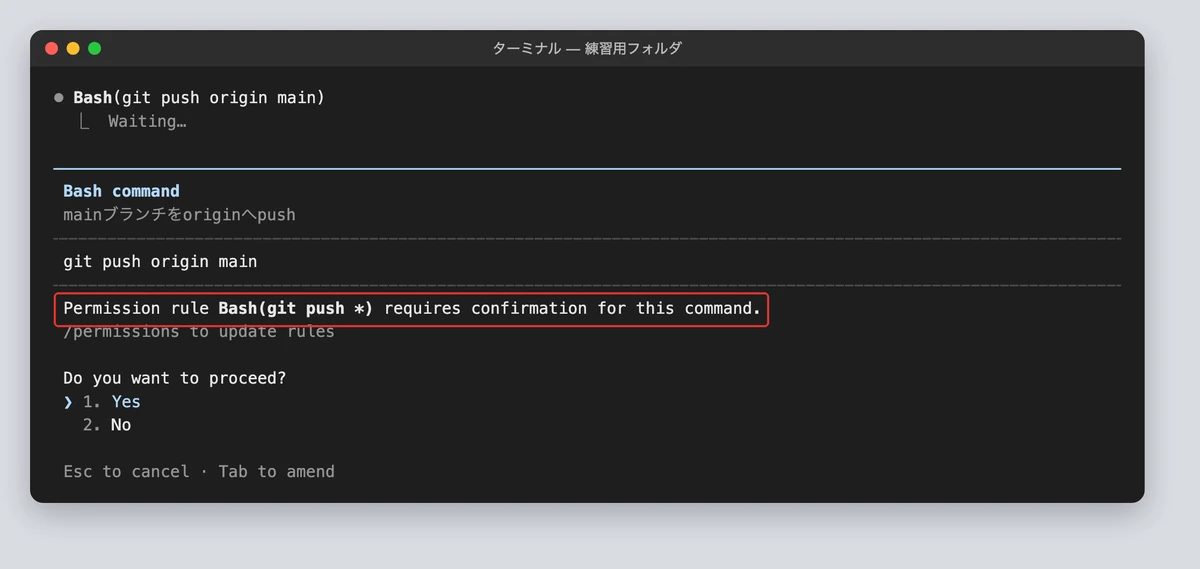
Task: Click the red close window button
Action: 52,48
